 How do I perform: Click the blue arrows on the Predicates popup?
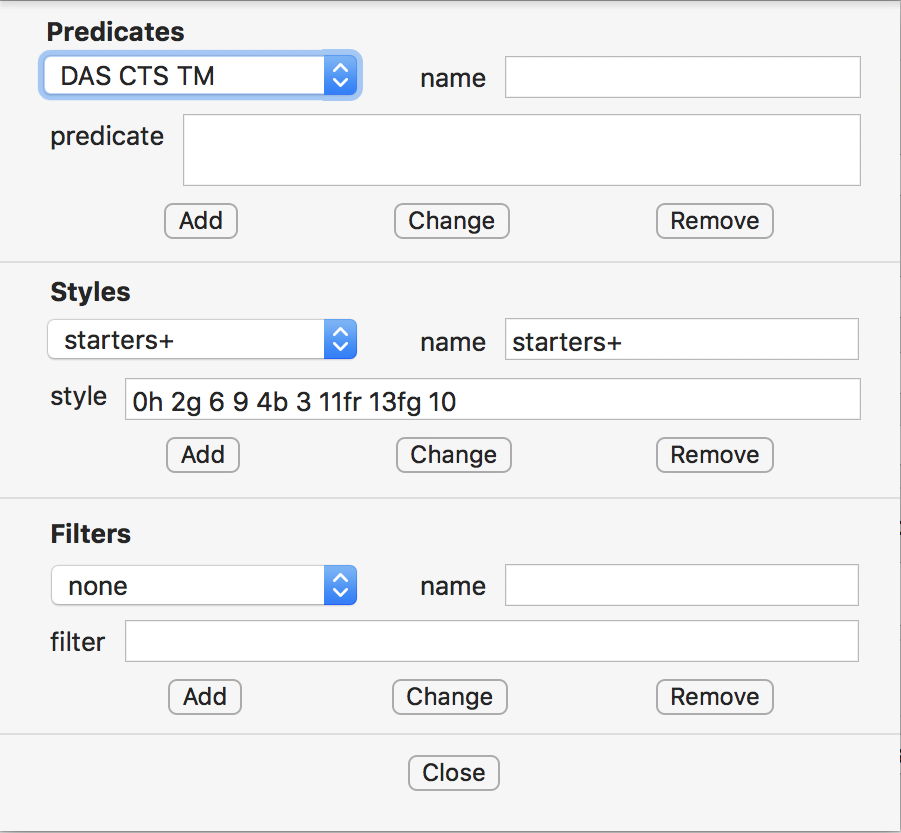tap(340, 76)
